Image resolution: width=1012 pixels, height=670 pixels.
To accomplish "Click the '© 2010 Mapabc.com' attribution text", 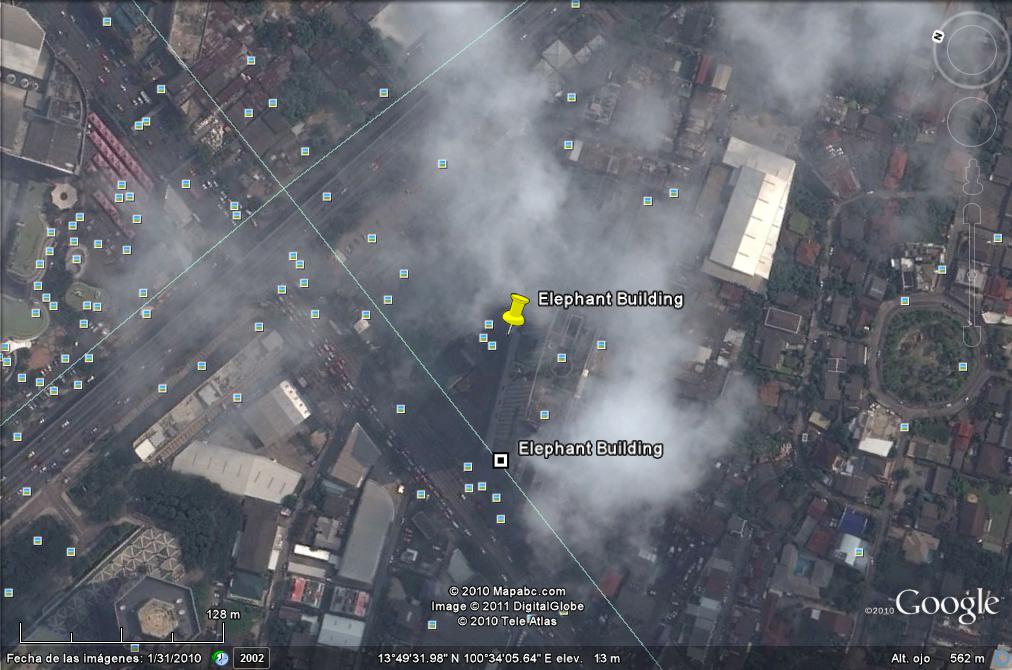I will coord(507,591).
